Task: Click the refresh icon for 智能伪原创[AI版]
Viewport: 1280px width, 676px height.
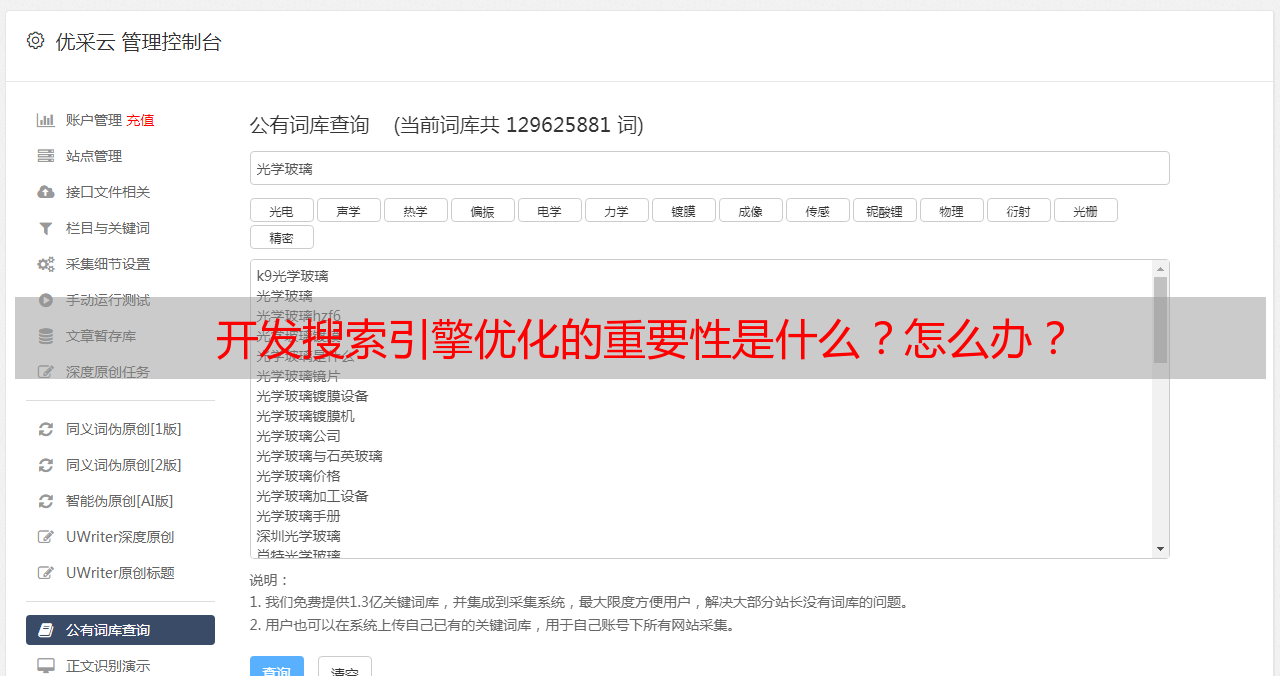Action: pos(46,501)
